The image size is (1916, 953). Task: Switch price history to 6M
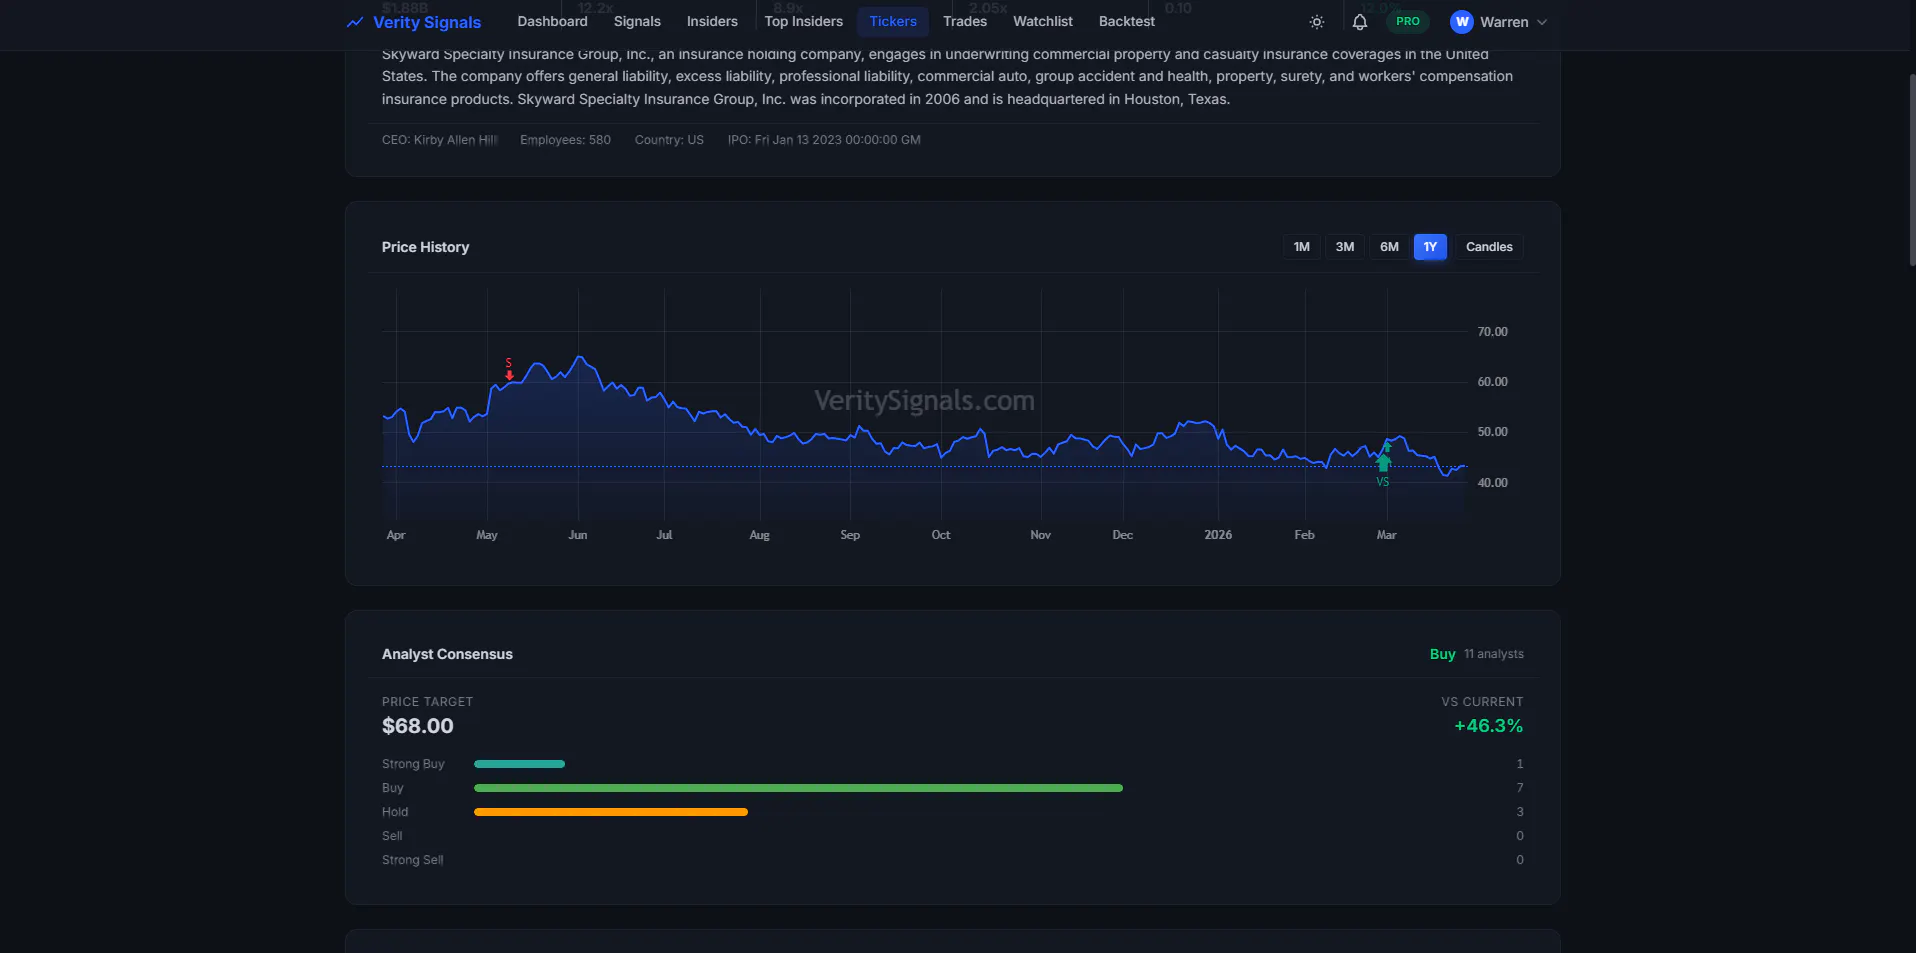(x=1389, y=247)
